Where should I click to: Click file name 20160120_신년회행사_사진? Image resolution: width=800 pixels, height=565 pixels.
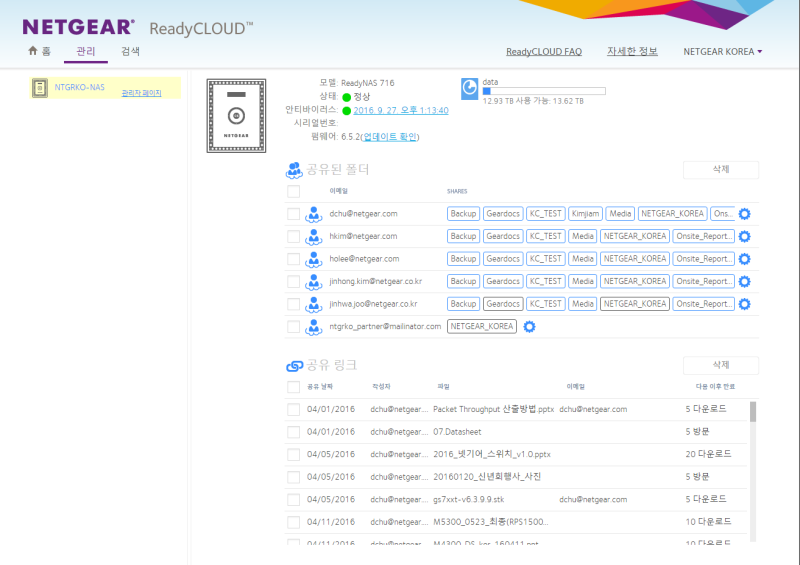click(x=487, y=477)
